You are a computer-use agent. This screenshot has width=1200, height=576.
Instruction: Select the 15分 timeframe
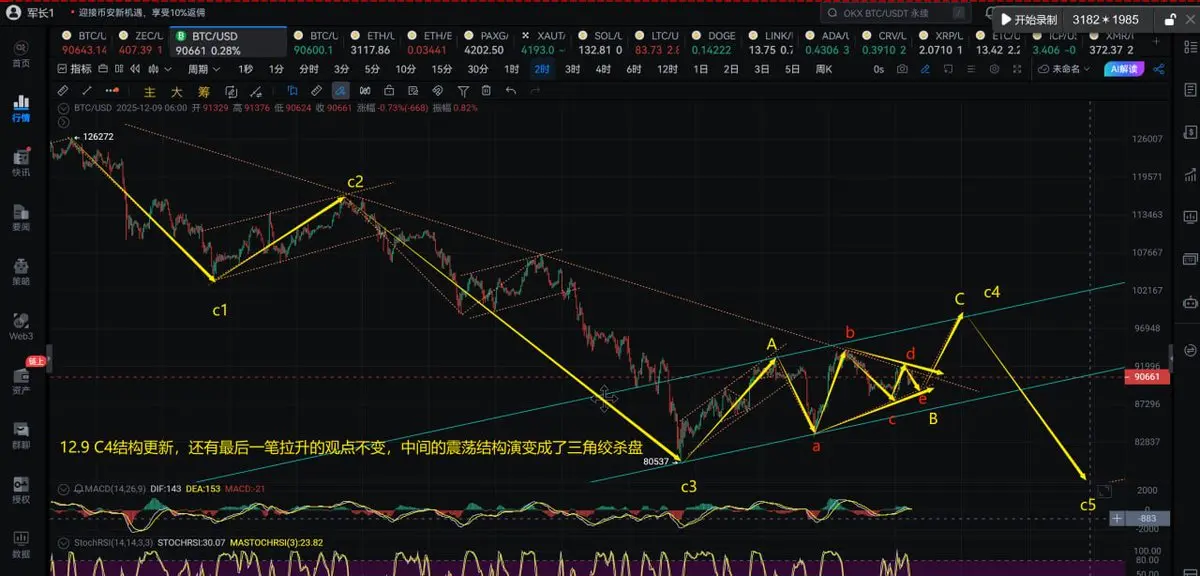(x=442, y=69)
